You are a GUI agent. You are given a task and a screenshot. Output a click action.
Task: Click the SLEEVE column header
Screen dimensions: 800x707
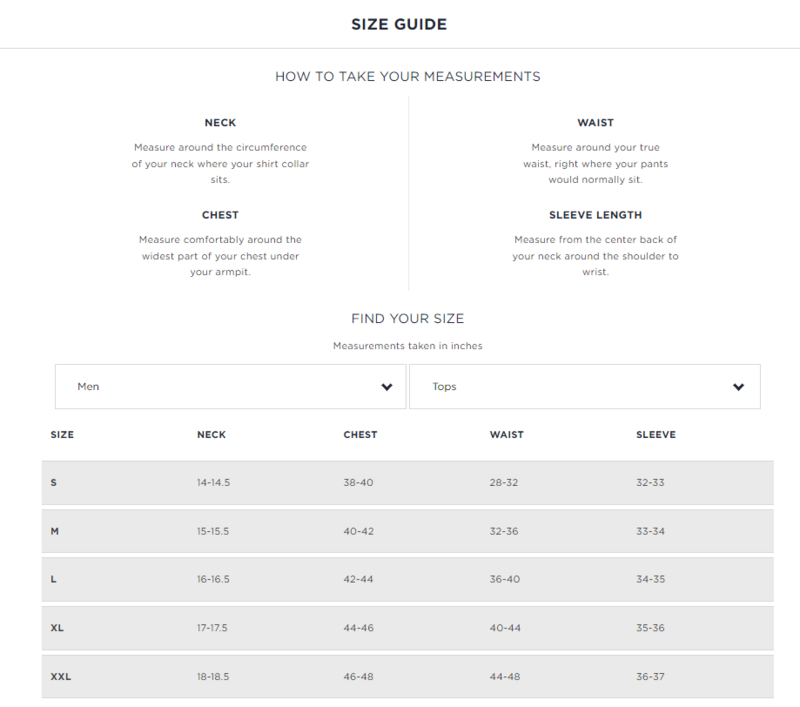coord(656,435)
